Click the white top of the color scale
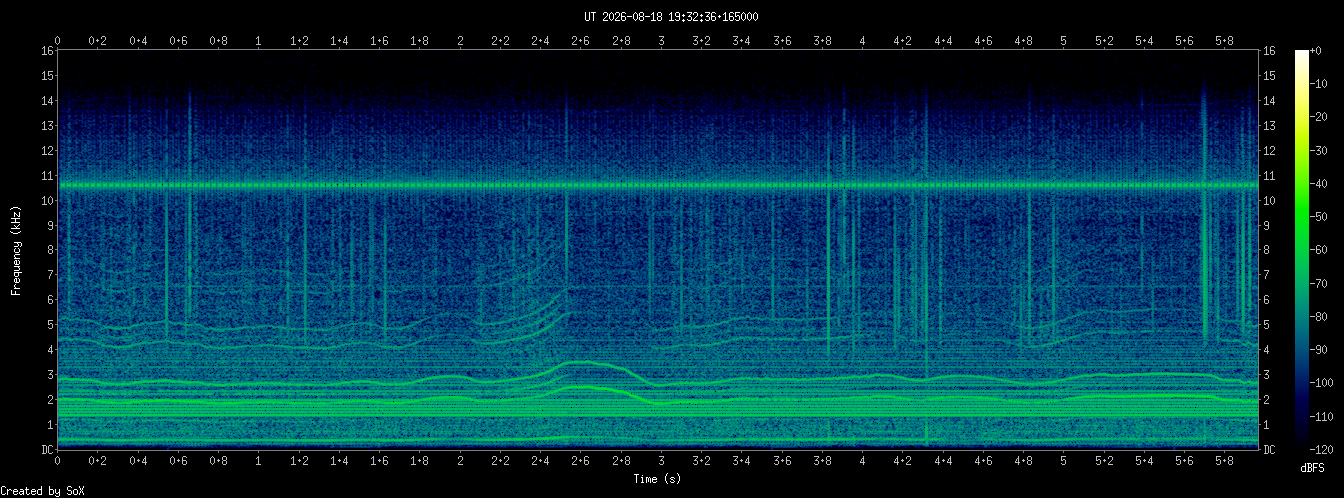This screenshot has width=1344, height=498. tap(1302, 55)
